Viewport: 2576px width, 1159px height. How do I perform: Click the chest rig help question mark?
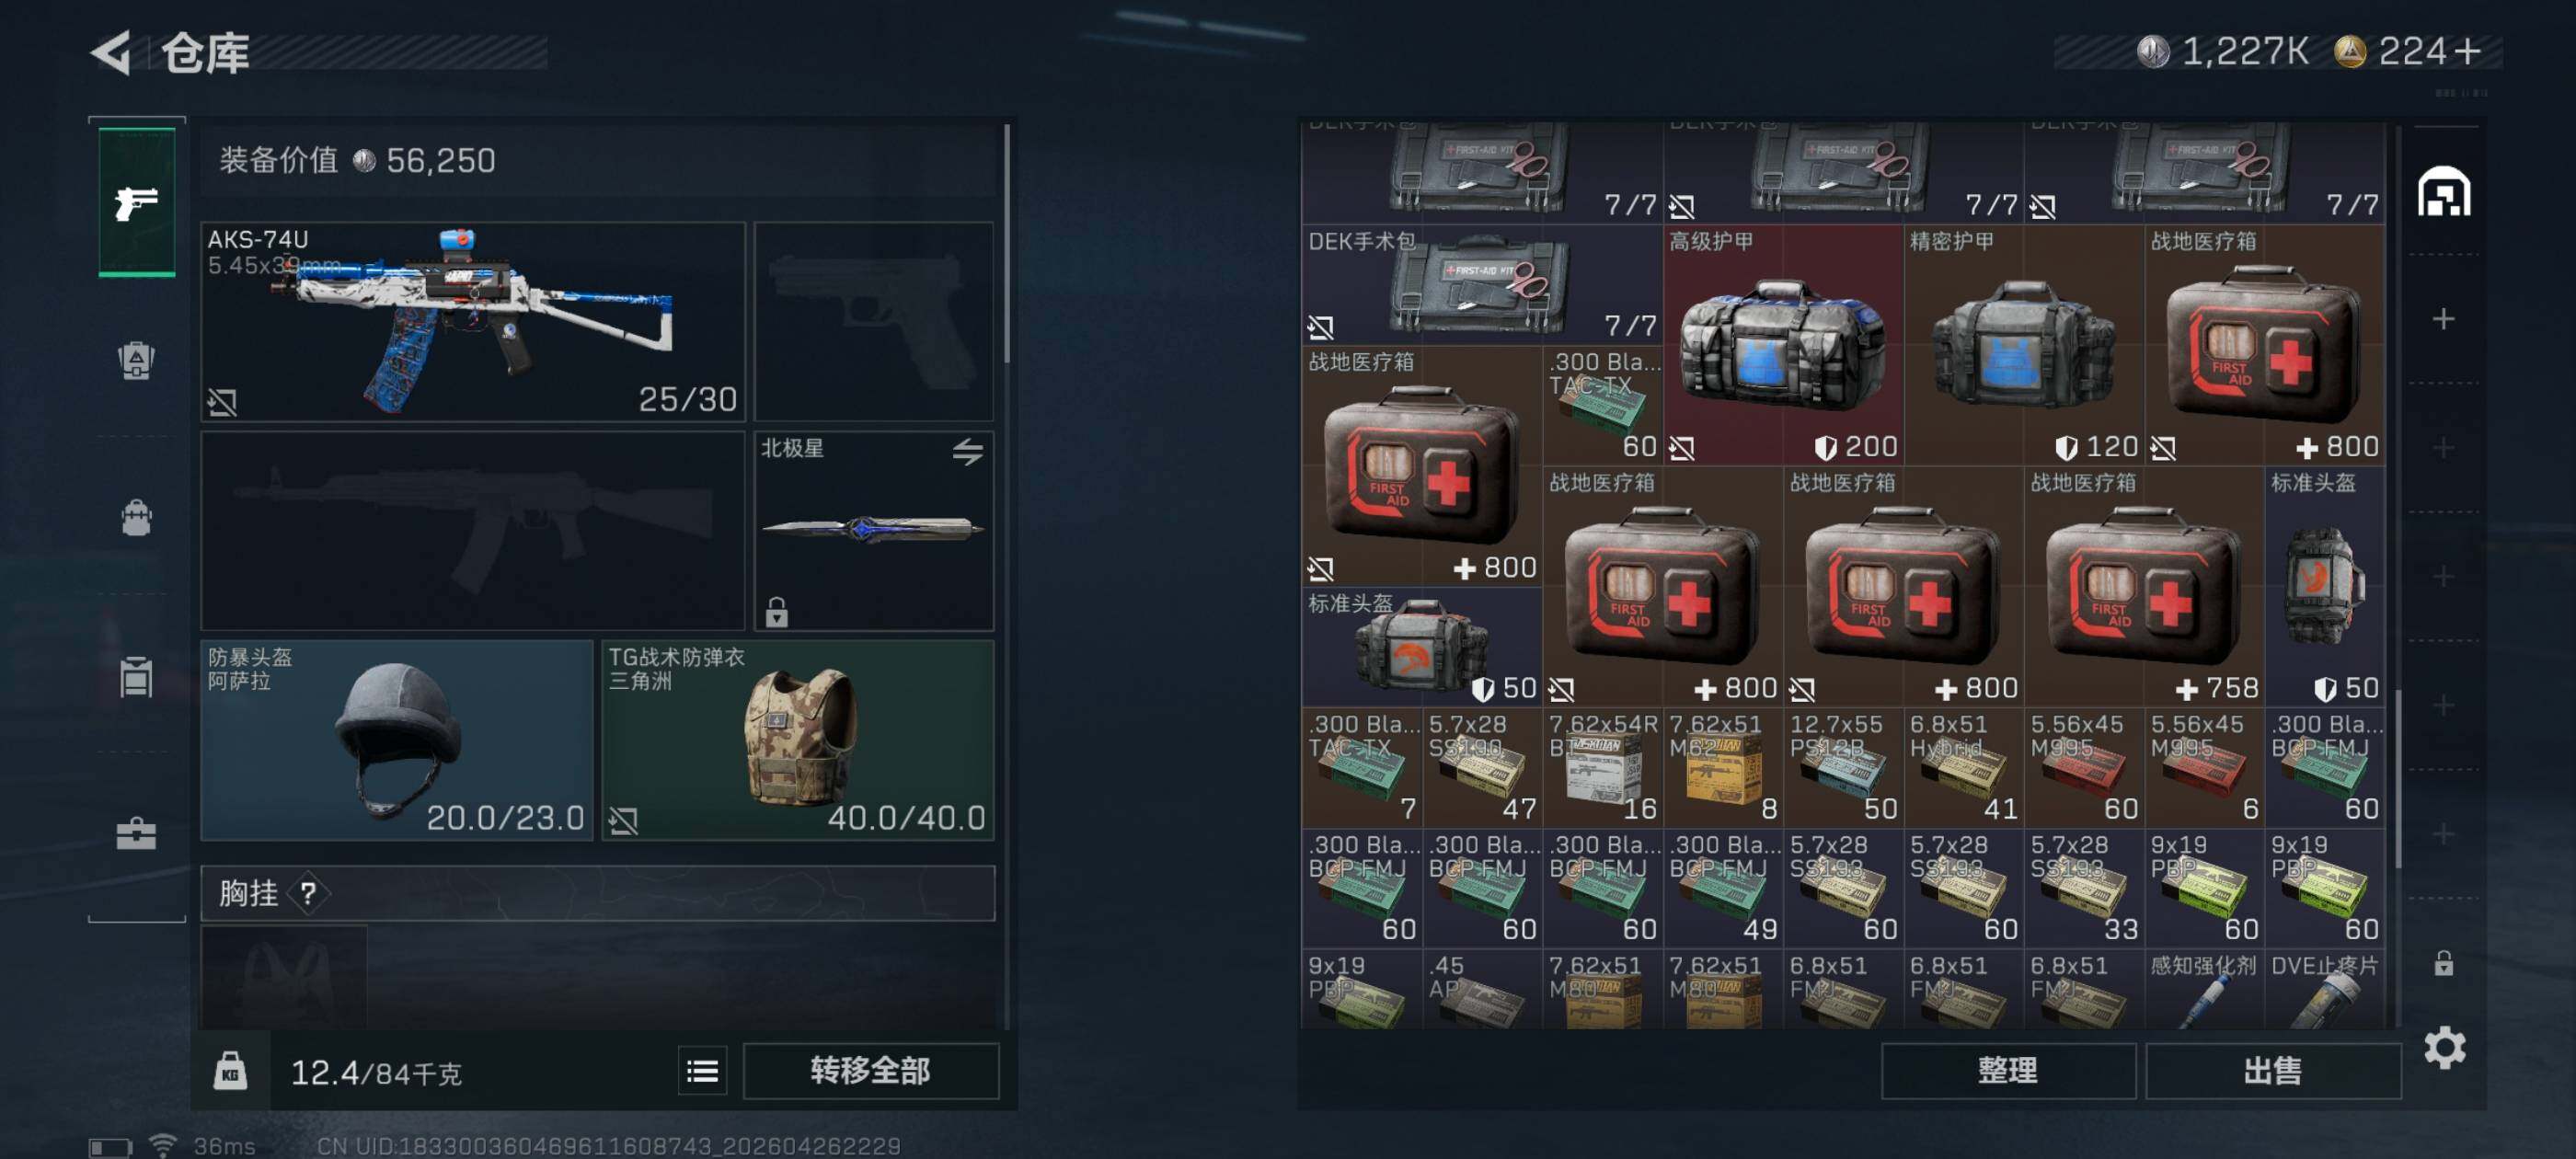click(308, 893)
